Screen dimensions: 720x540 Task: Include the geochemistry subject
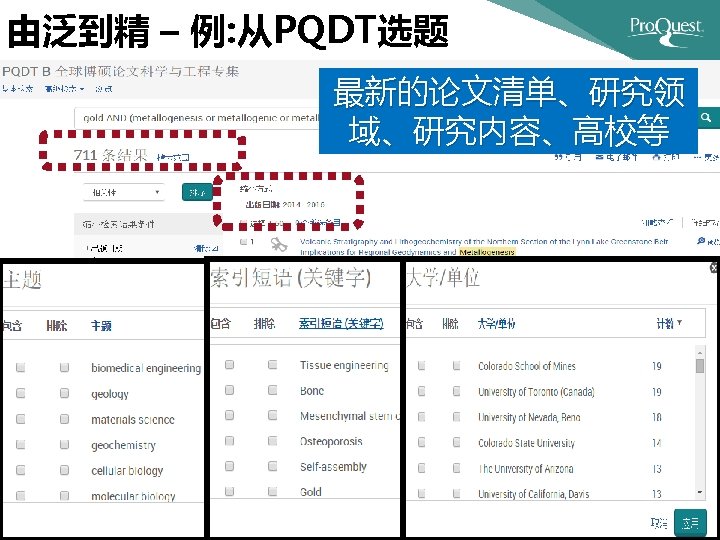click(x=20, y=444)
